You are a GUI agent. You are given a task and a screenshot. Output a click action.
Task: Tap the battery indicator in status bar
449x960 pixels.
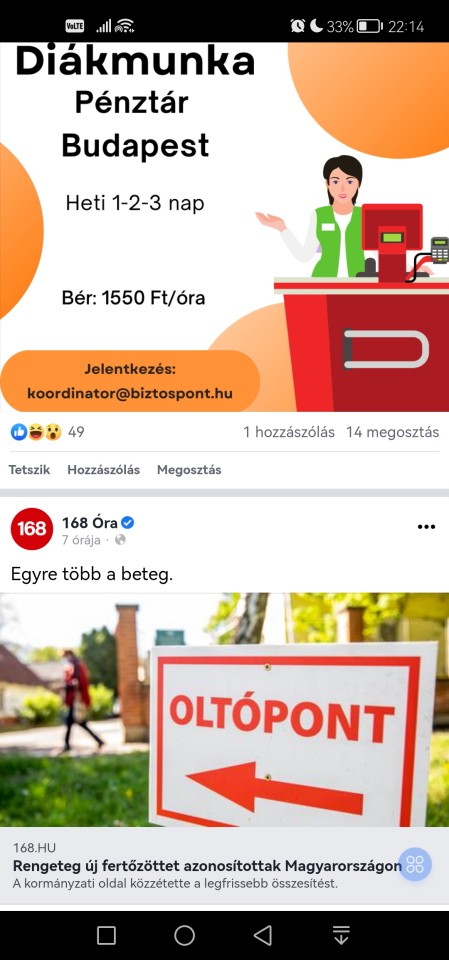369,26
